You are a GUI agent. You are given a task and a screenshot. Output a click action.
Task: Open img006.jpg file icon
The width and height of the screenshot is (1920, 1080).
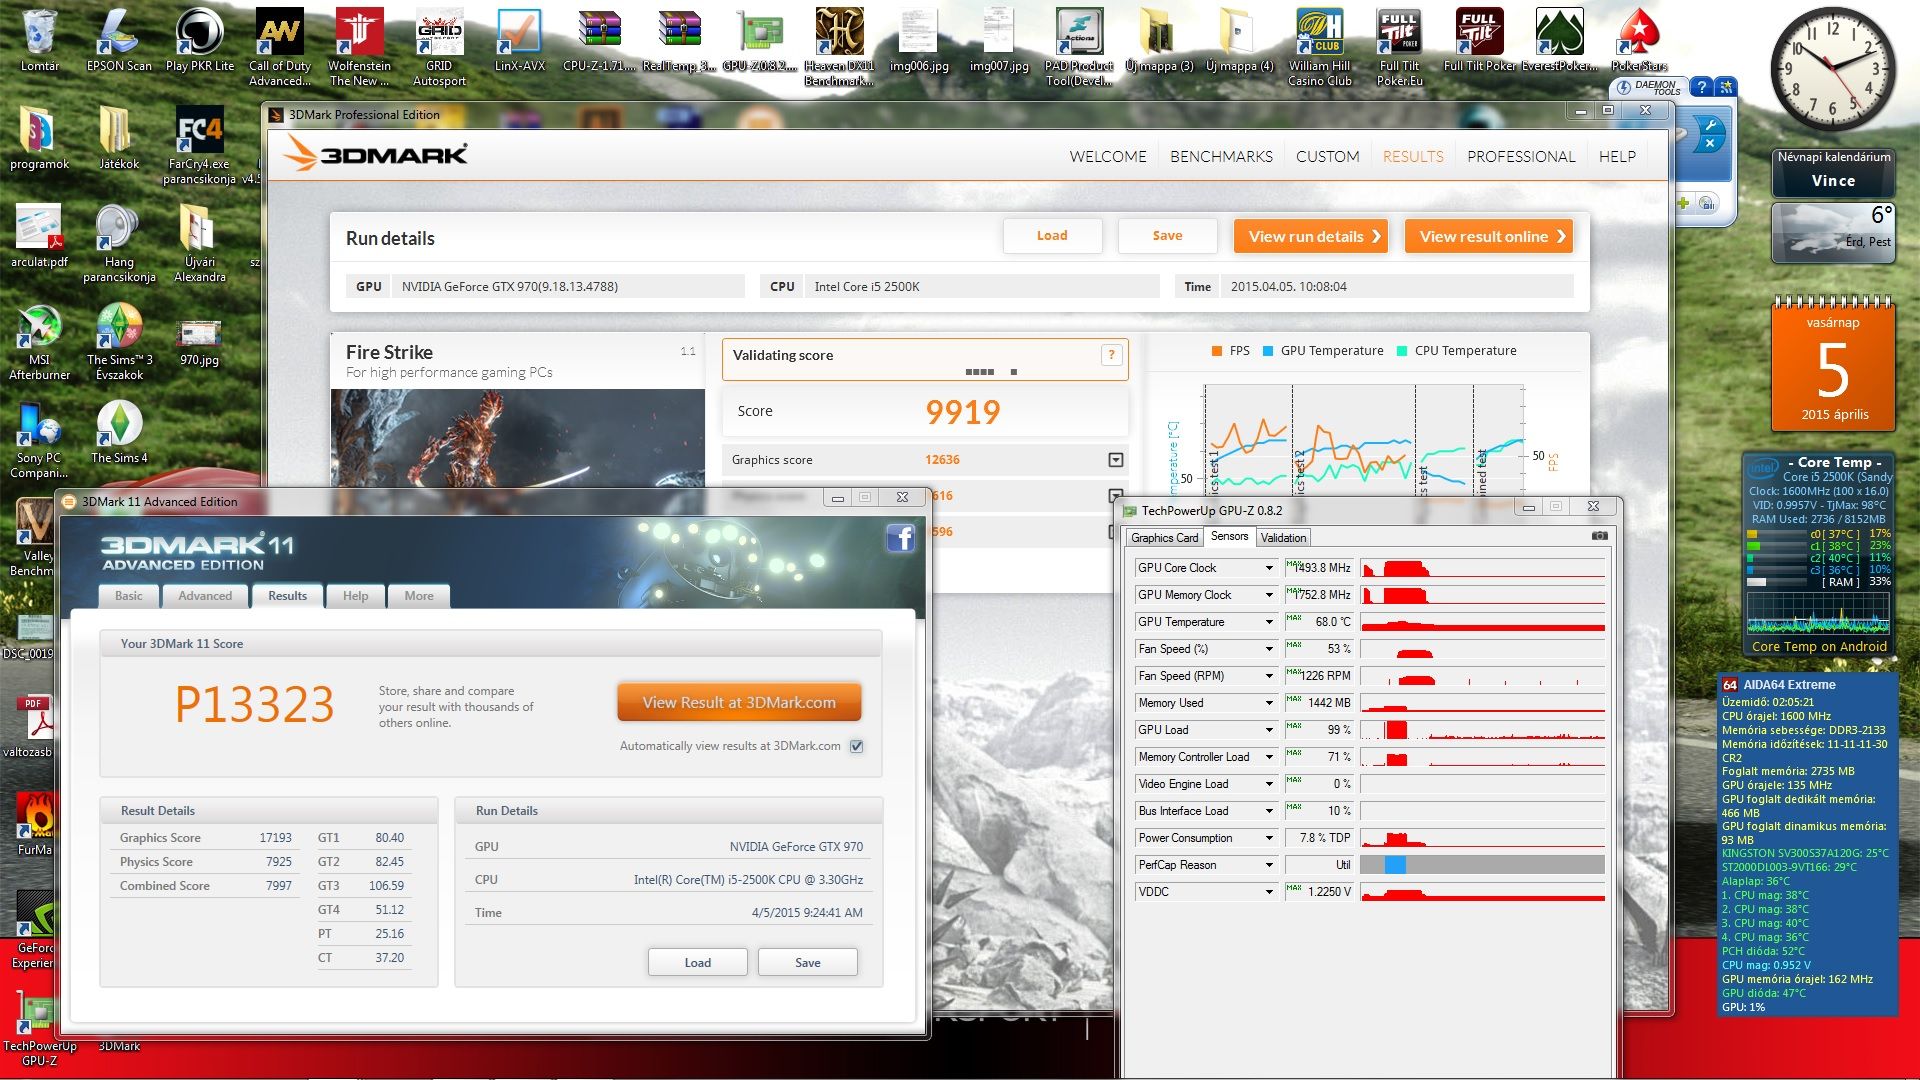pyautogui.click(x=919, y=40)
